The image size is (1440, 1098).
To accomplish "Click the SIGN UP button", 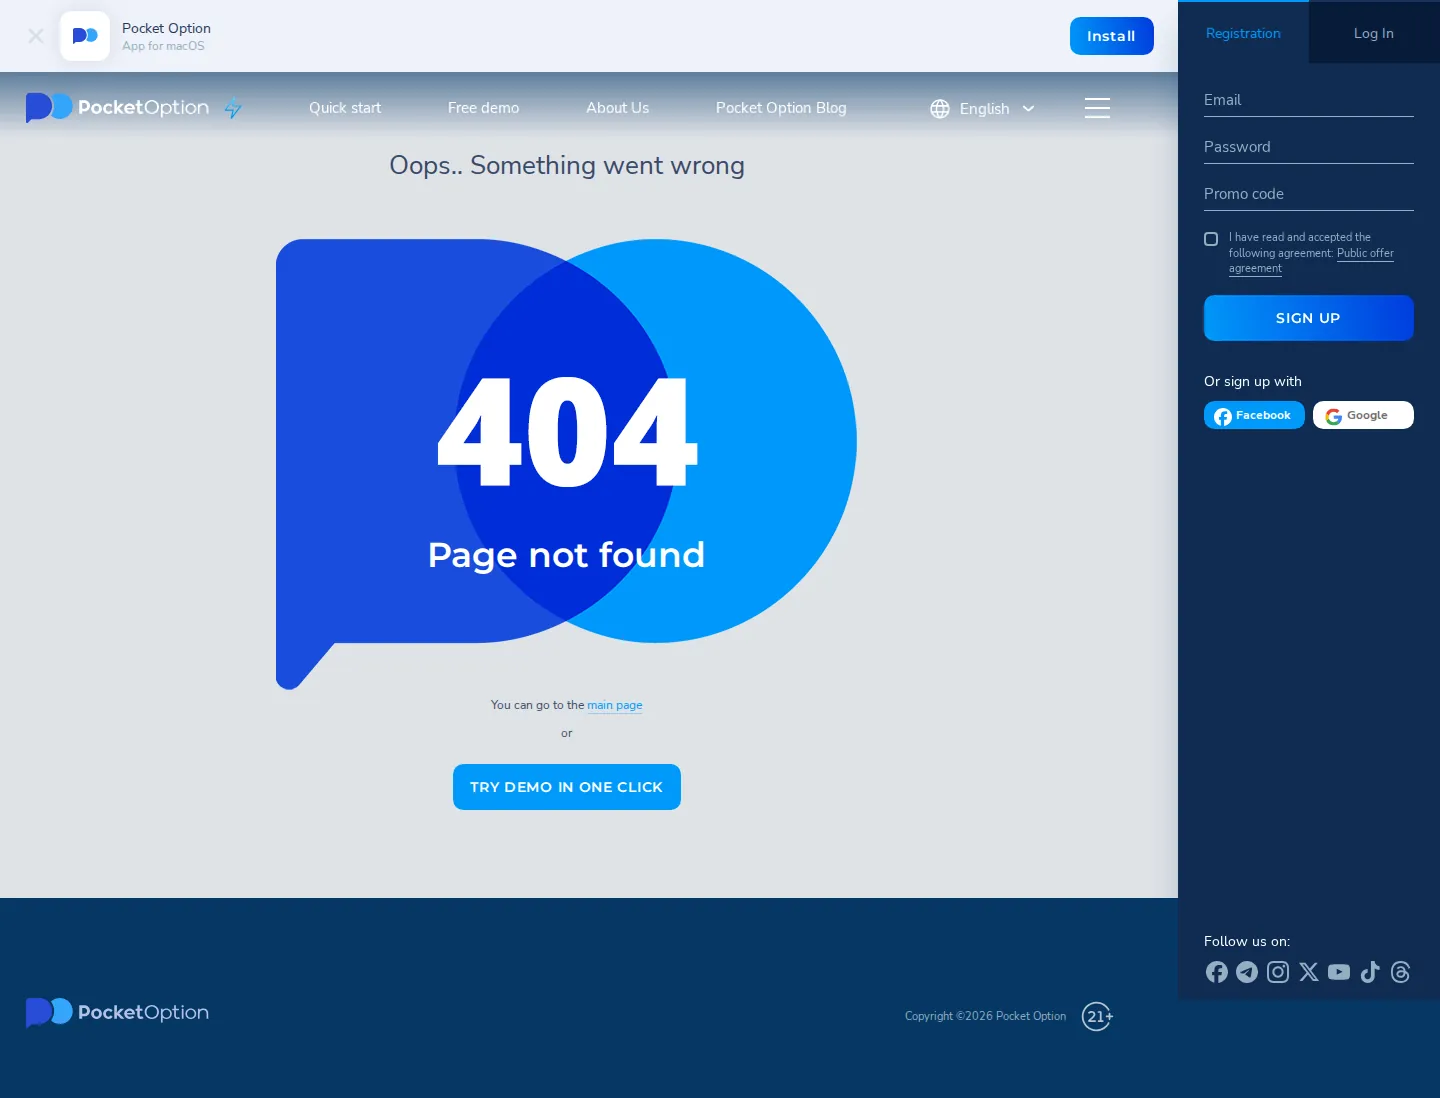I will coord(1308,318).
